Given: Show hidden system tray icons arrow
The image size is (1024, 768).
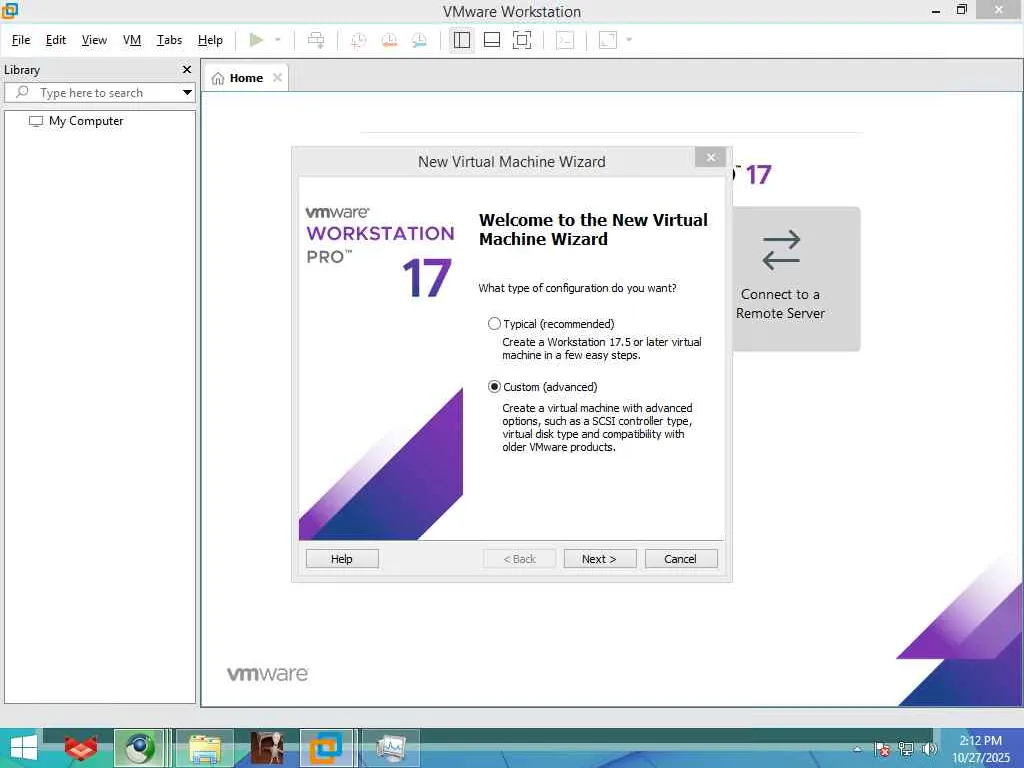Looking at the screenshot, I should [x=857, y=749].
